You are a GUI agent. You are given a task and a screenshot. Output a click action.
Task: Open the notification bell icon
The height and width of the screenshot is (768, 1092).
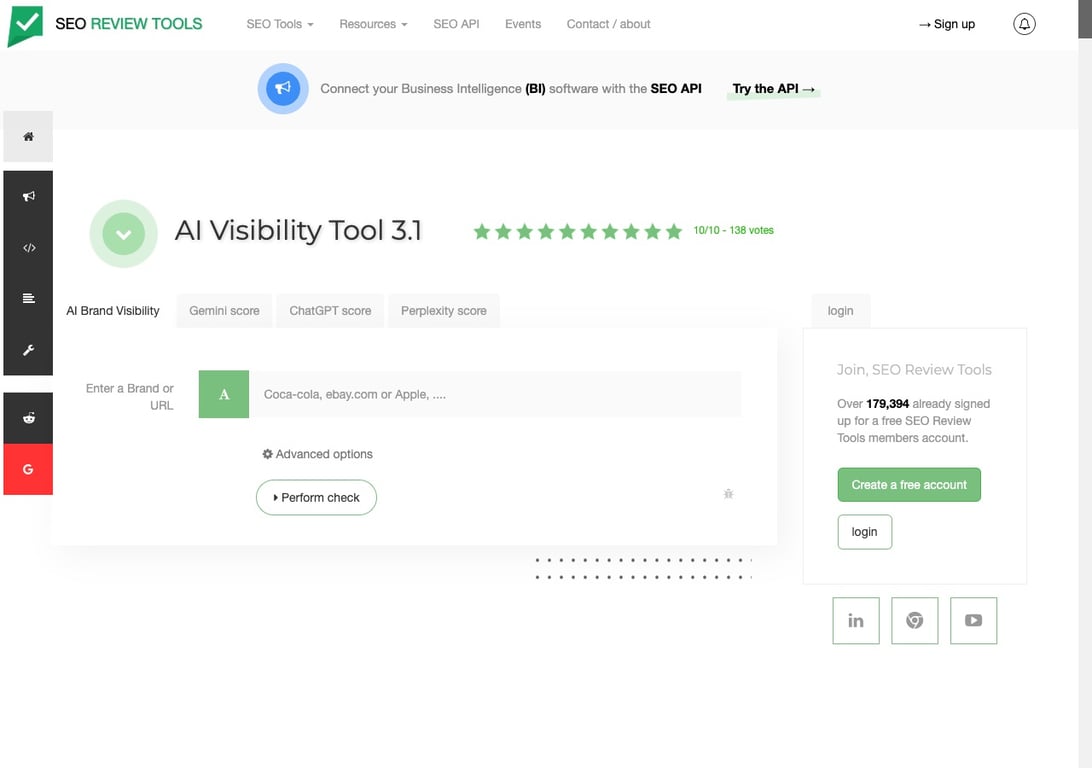(1024, 24)
